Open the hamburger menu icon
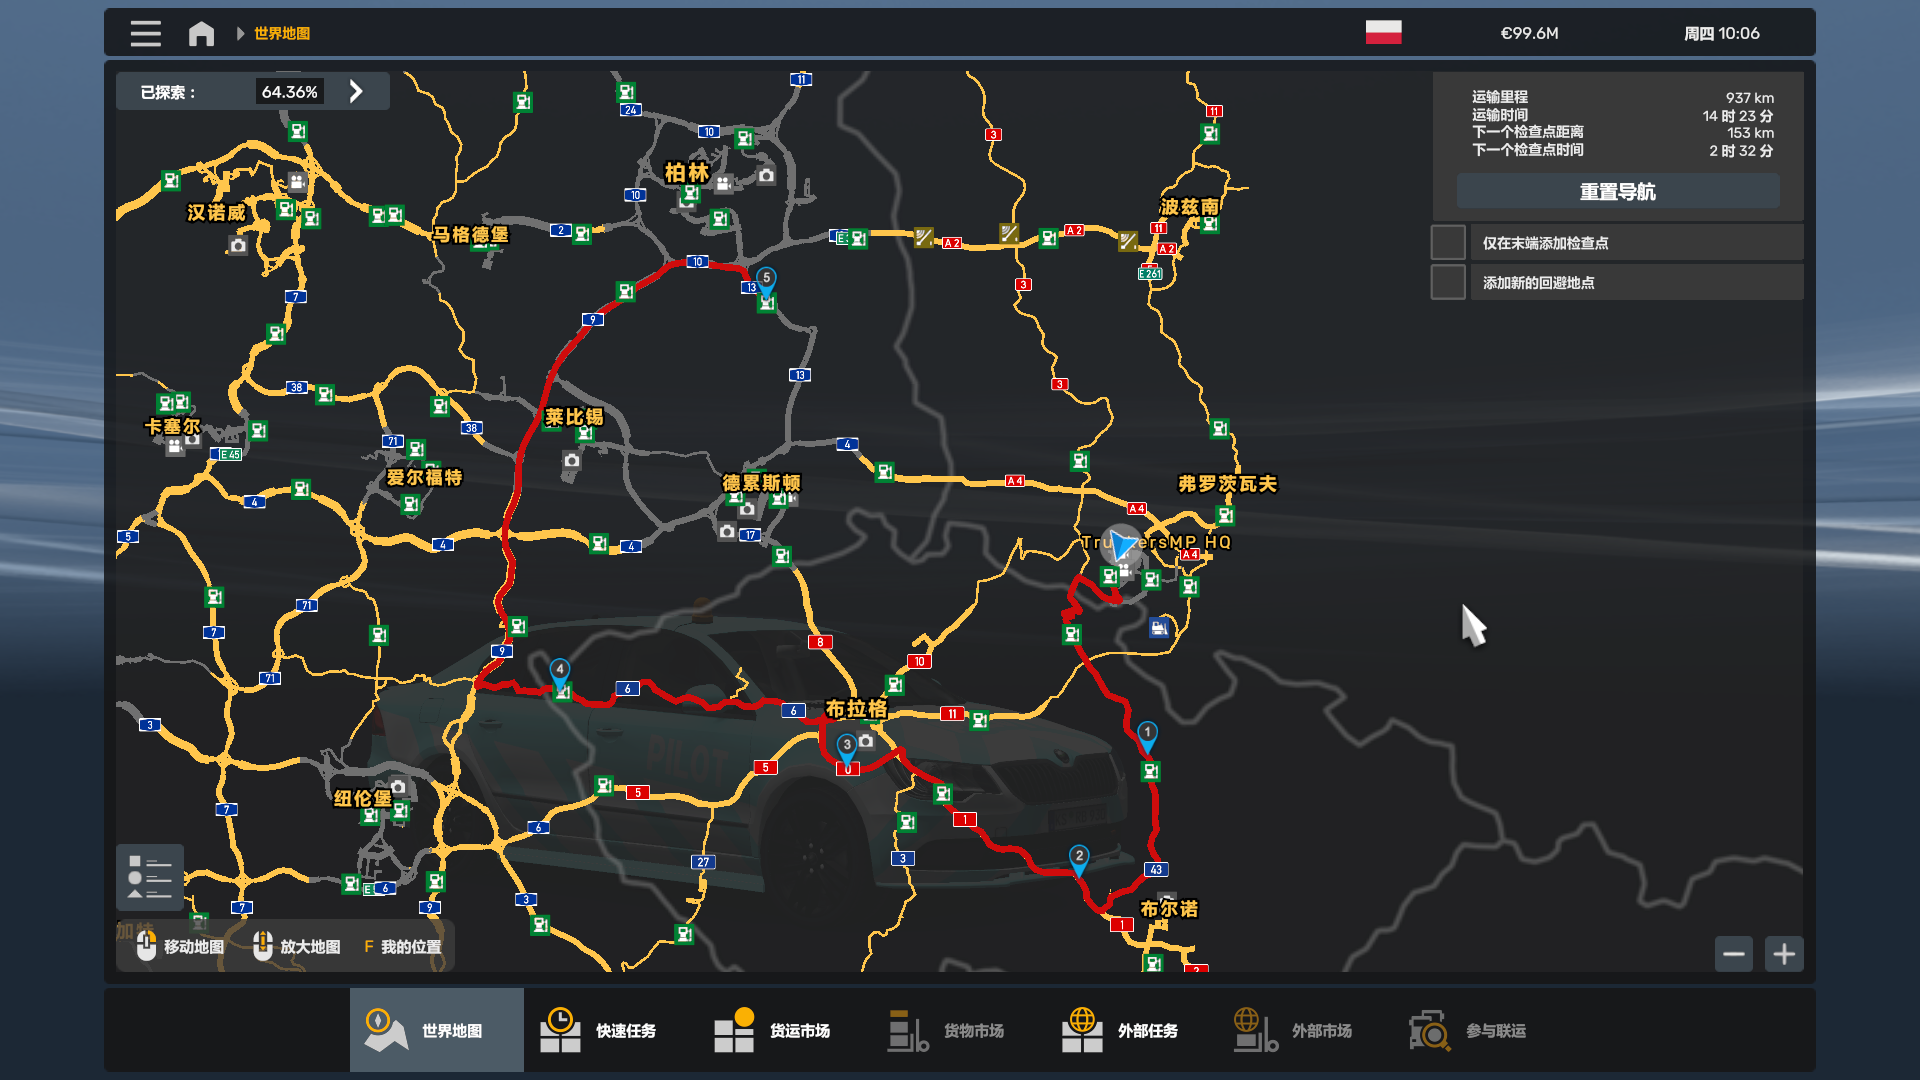The height and width of the screenshot is (1080, 1920). tap(145, 33)
